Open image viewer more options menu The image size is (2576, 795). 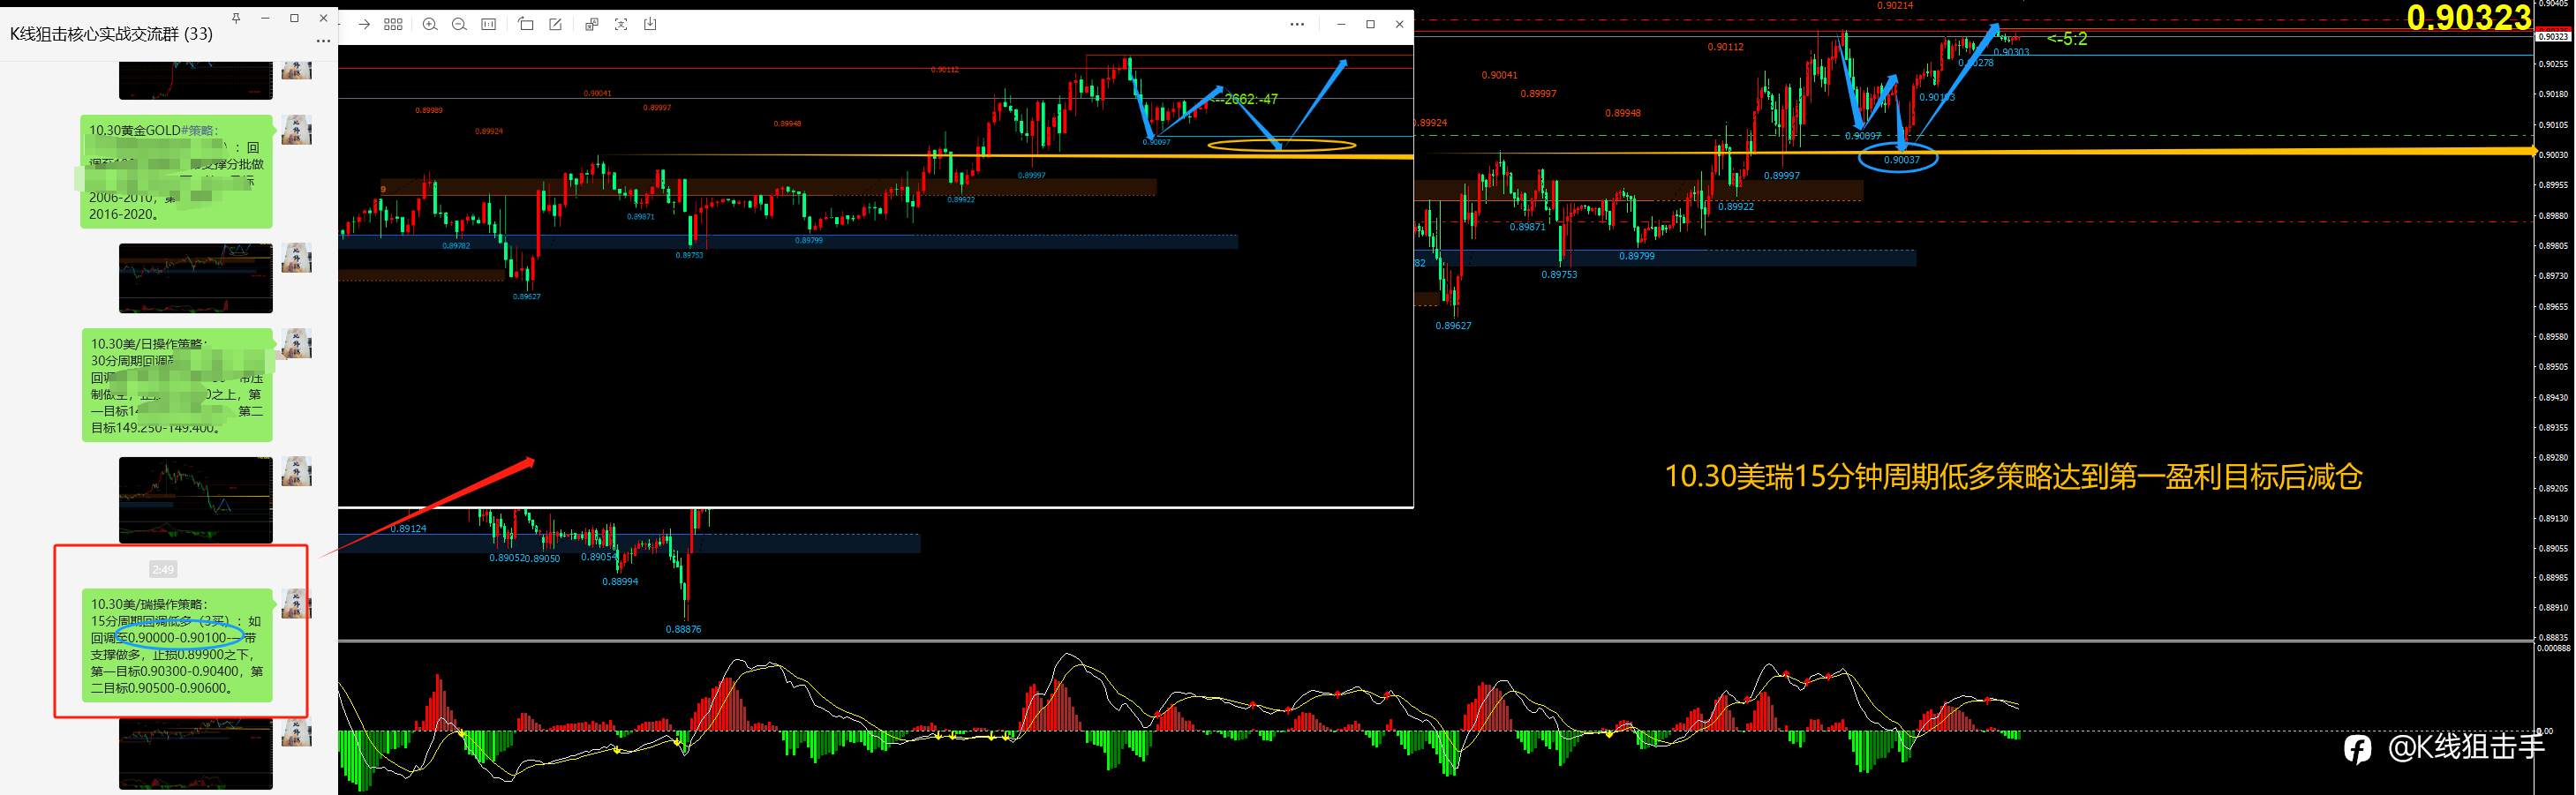coord(1297,24)
